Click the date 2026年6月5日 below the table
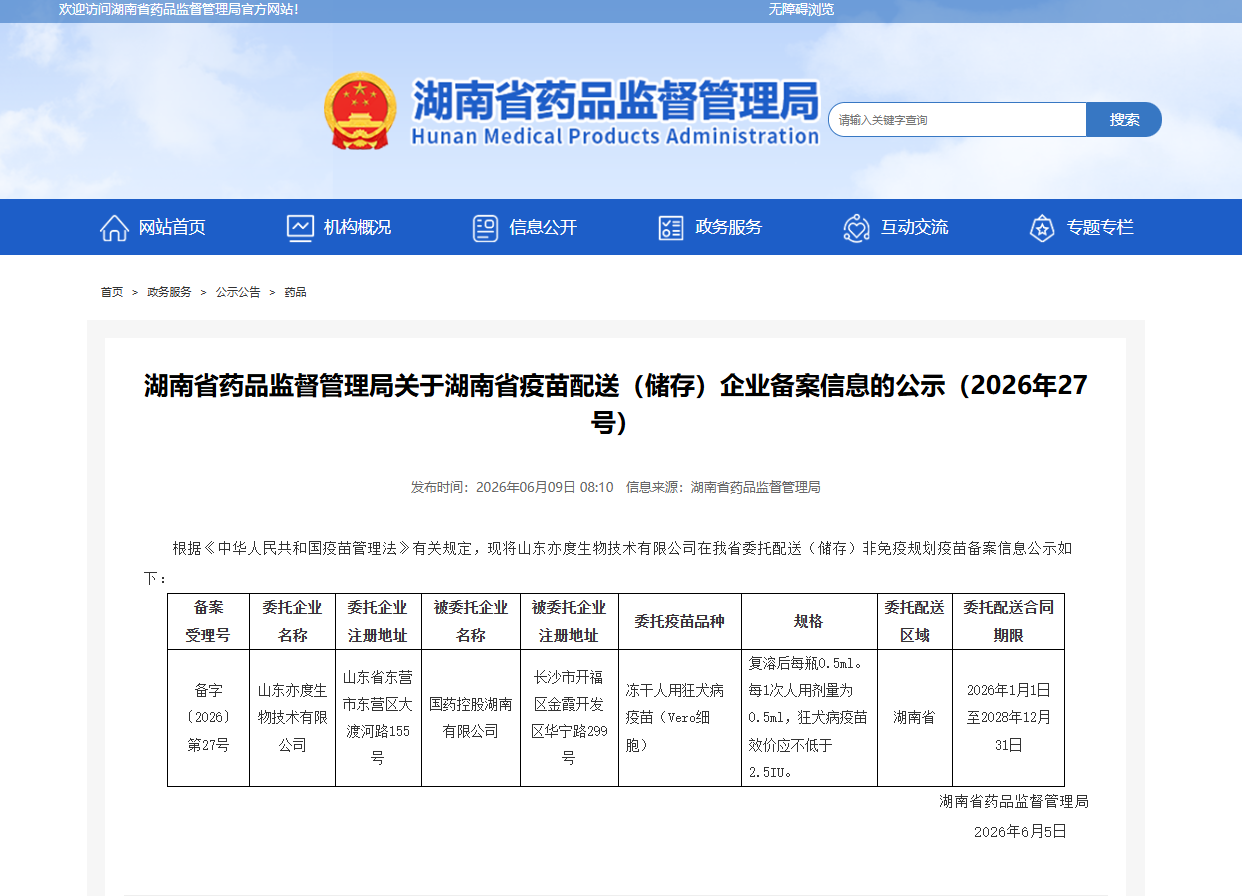The height and width of the screenshot is (896, 1242). (x=1020, y=831)
